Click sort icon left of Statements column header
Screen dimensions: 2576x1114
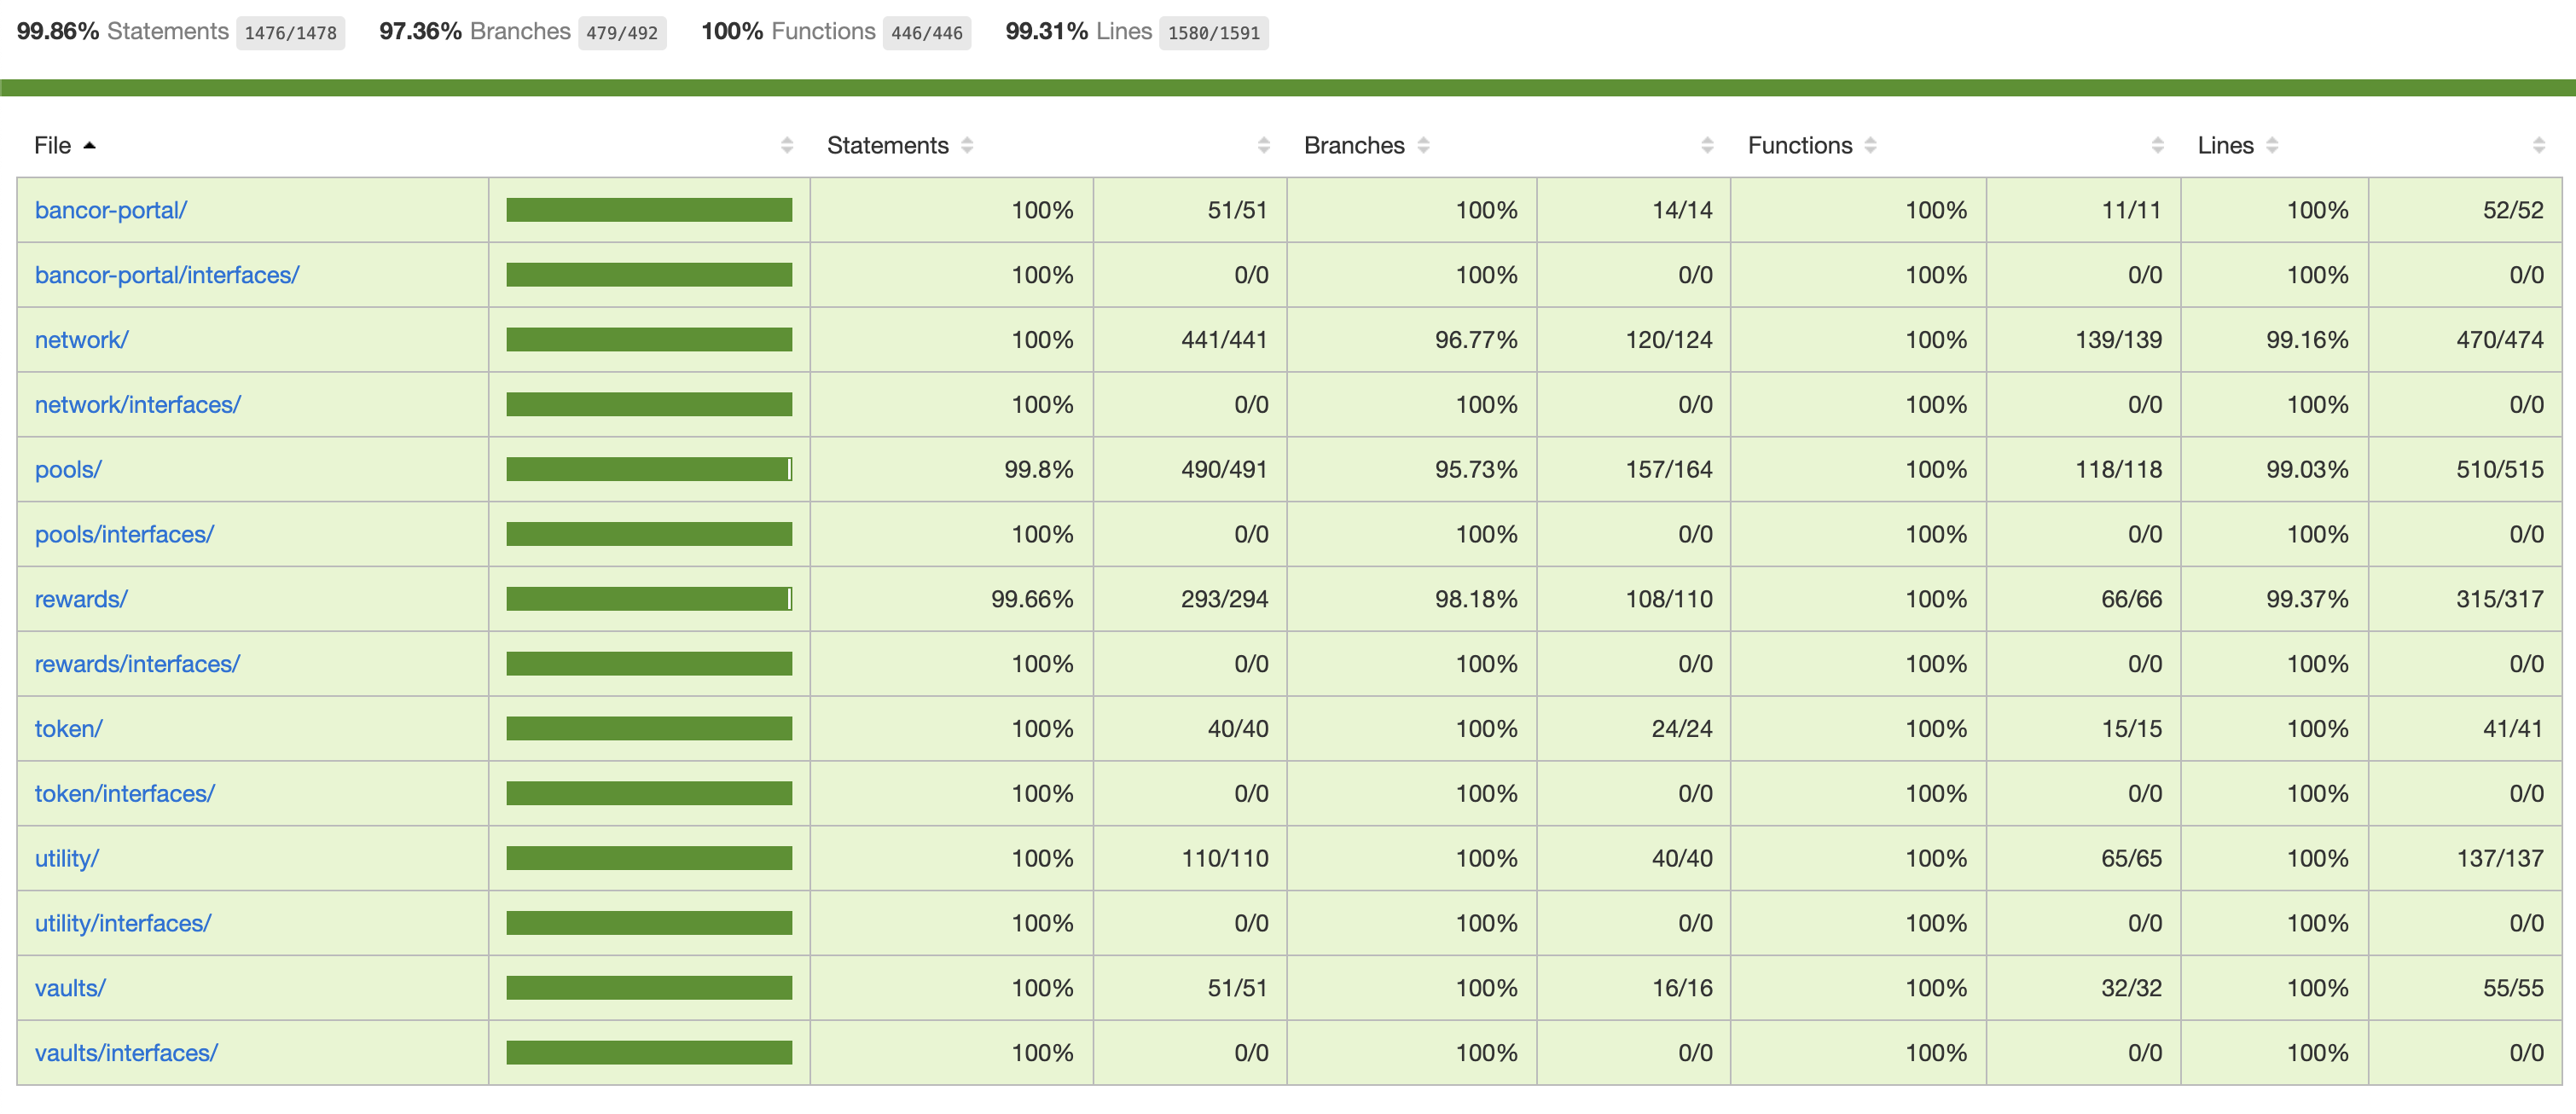click(x=787, y=146)
